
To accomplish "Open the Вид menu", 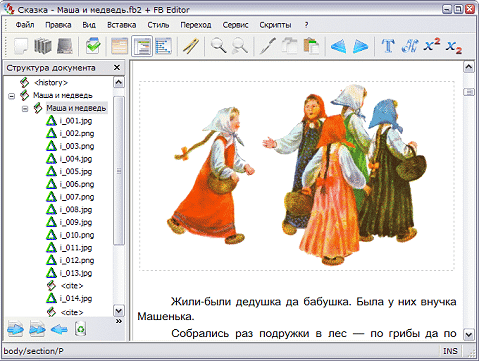I will (89, 25).
